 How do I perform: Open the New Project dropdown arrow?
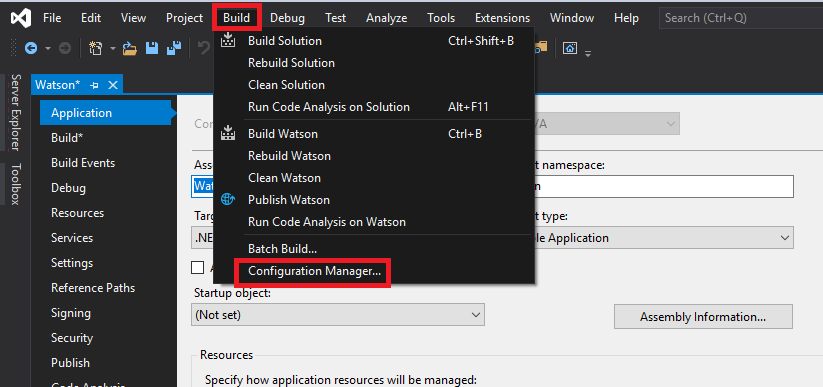(x=112, y=49)
